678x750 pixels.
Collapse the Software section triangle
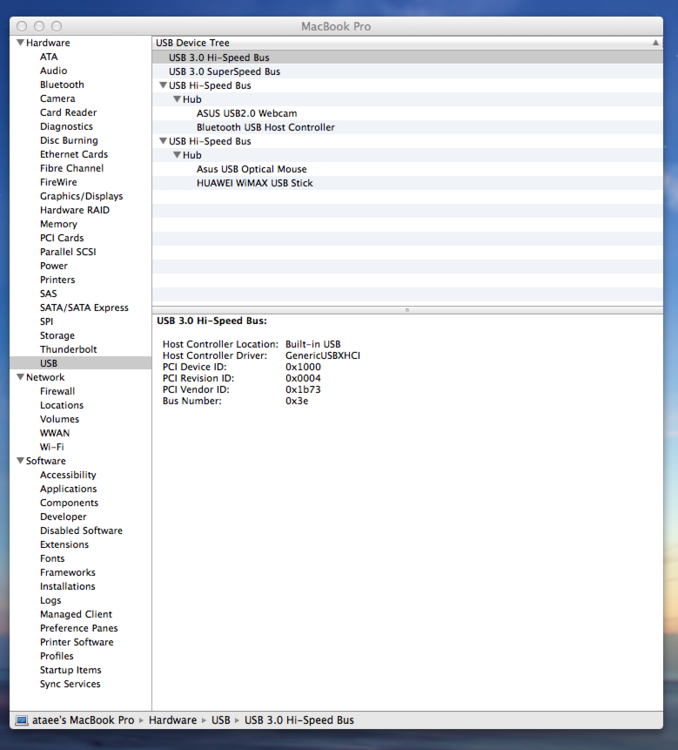tap(20, 461)
